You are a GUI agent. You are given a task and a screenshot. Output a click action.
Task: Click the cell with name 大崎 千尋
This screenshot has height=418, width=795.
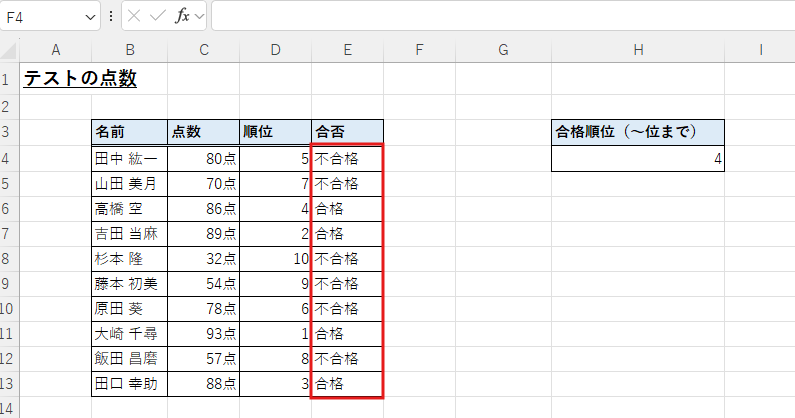(129, 333)
